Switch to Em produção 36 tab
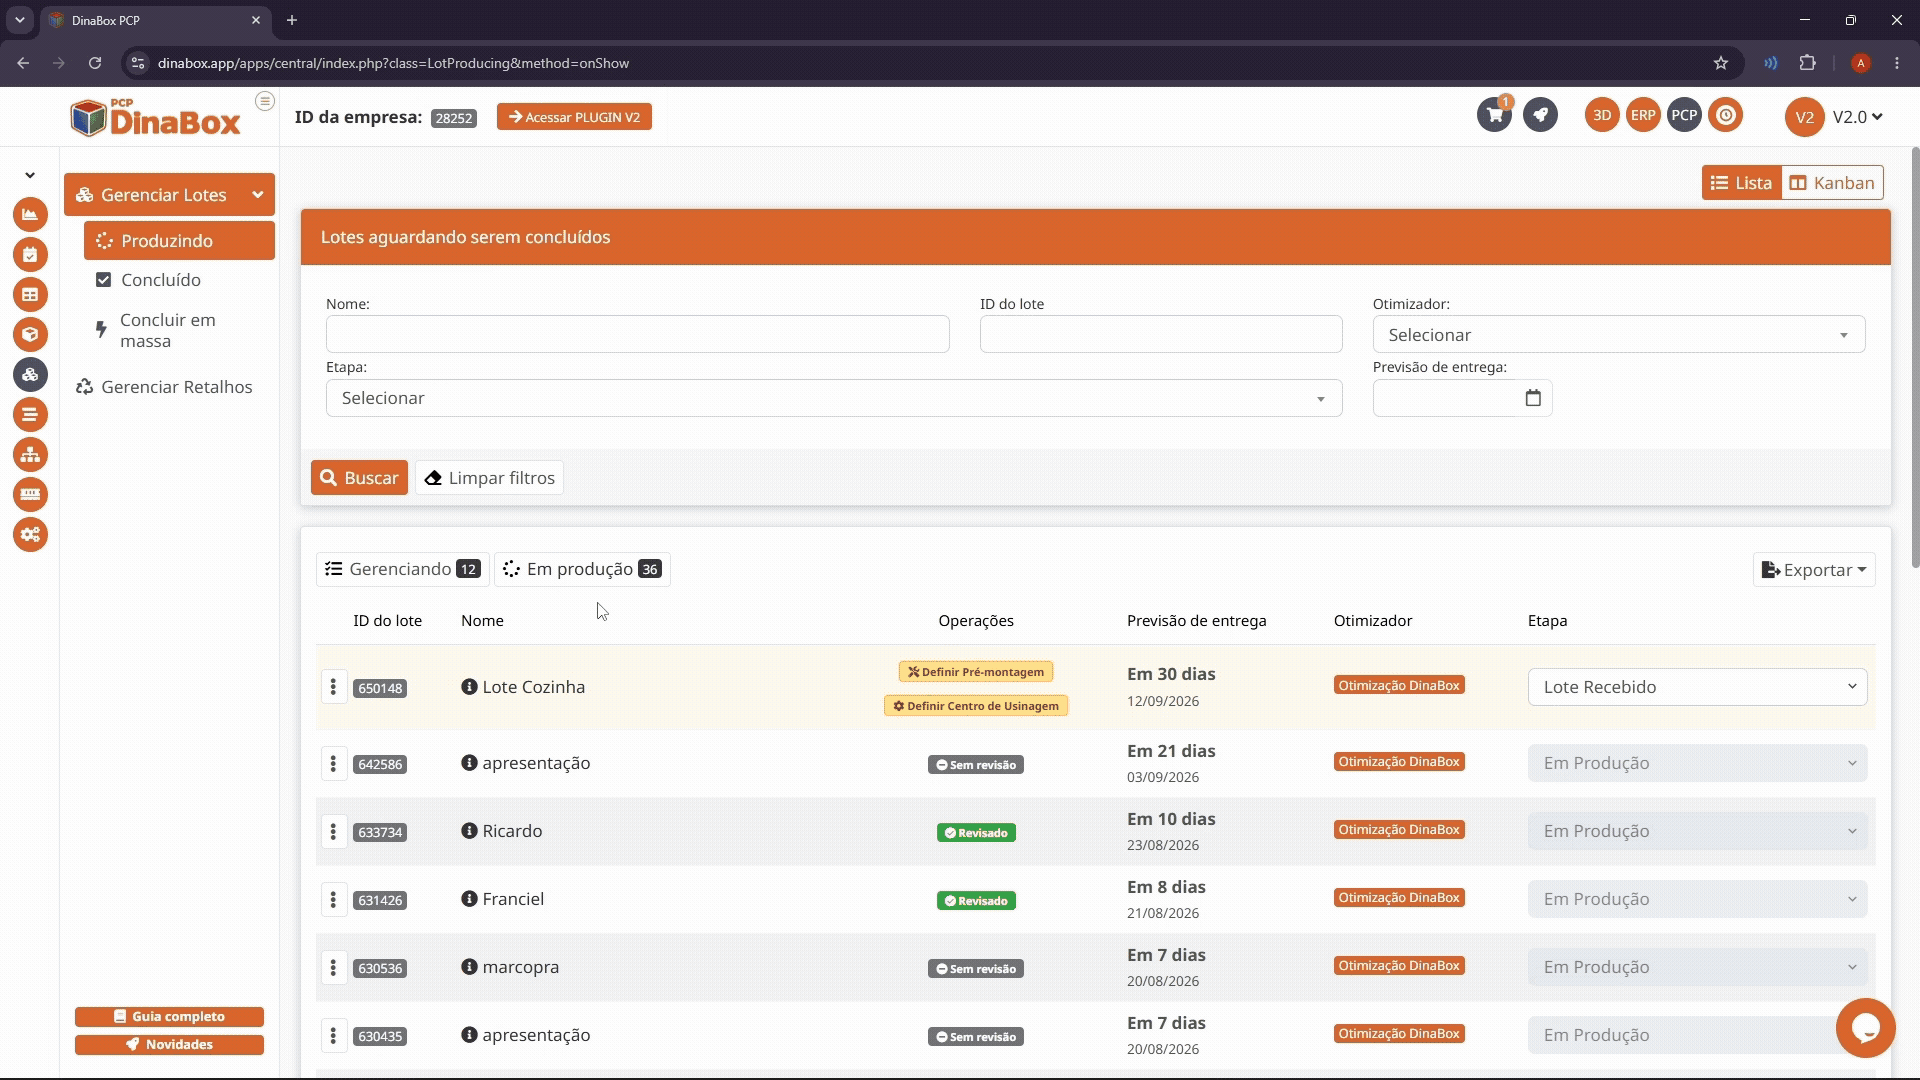1920x1080 pixels. [582, 569]
